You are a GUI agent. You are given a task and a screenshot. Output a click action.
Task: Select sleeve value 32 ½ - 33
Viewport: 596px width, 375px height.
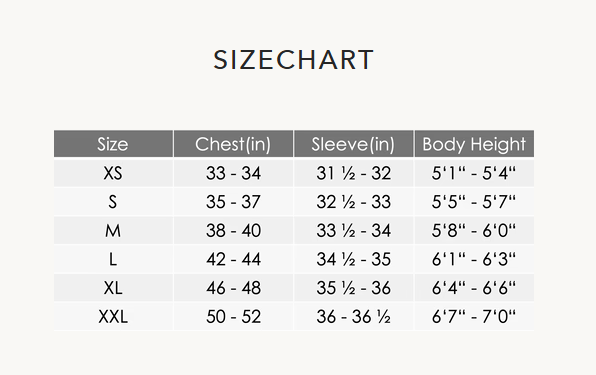click(353, 202)
